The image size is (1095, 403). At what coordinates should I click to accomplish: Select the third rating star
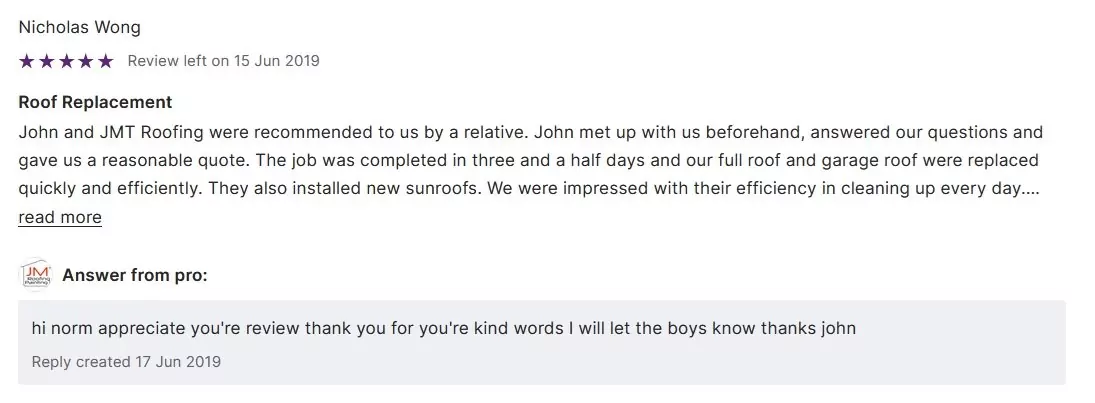66,61
